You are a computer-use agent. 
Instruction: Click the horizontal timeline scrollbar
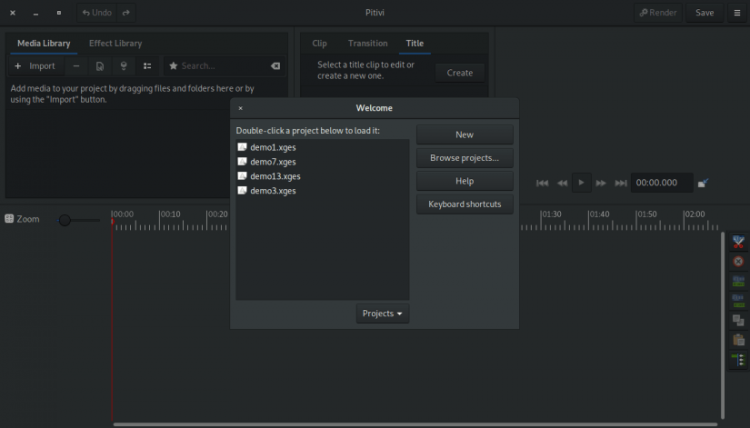tap(415, 424)
